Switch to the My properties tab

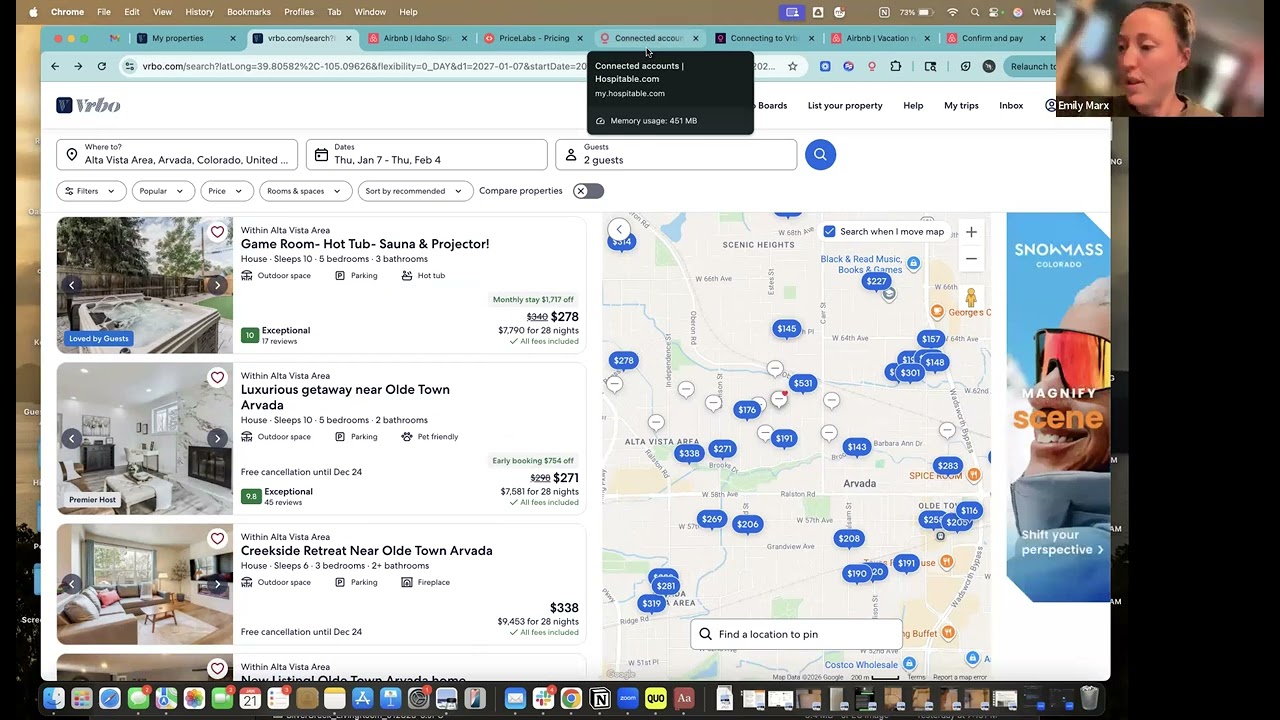tap(177, 38)
